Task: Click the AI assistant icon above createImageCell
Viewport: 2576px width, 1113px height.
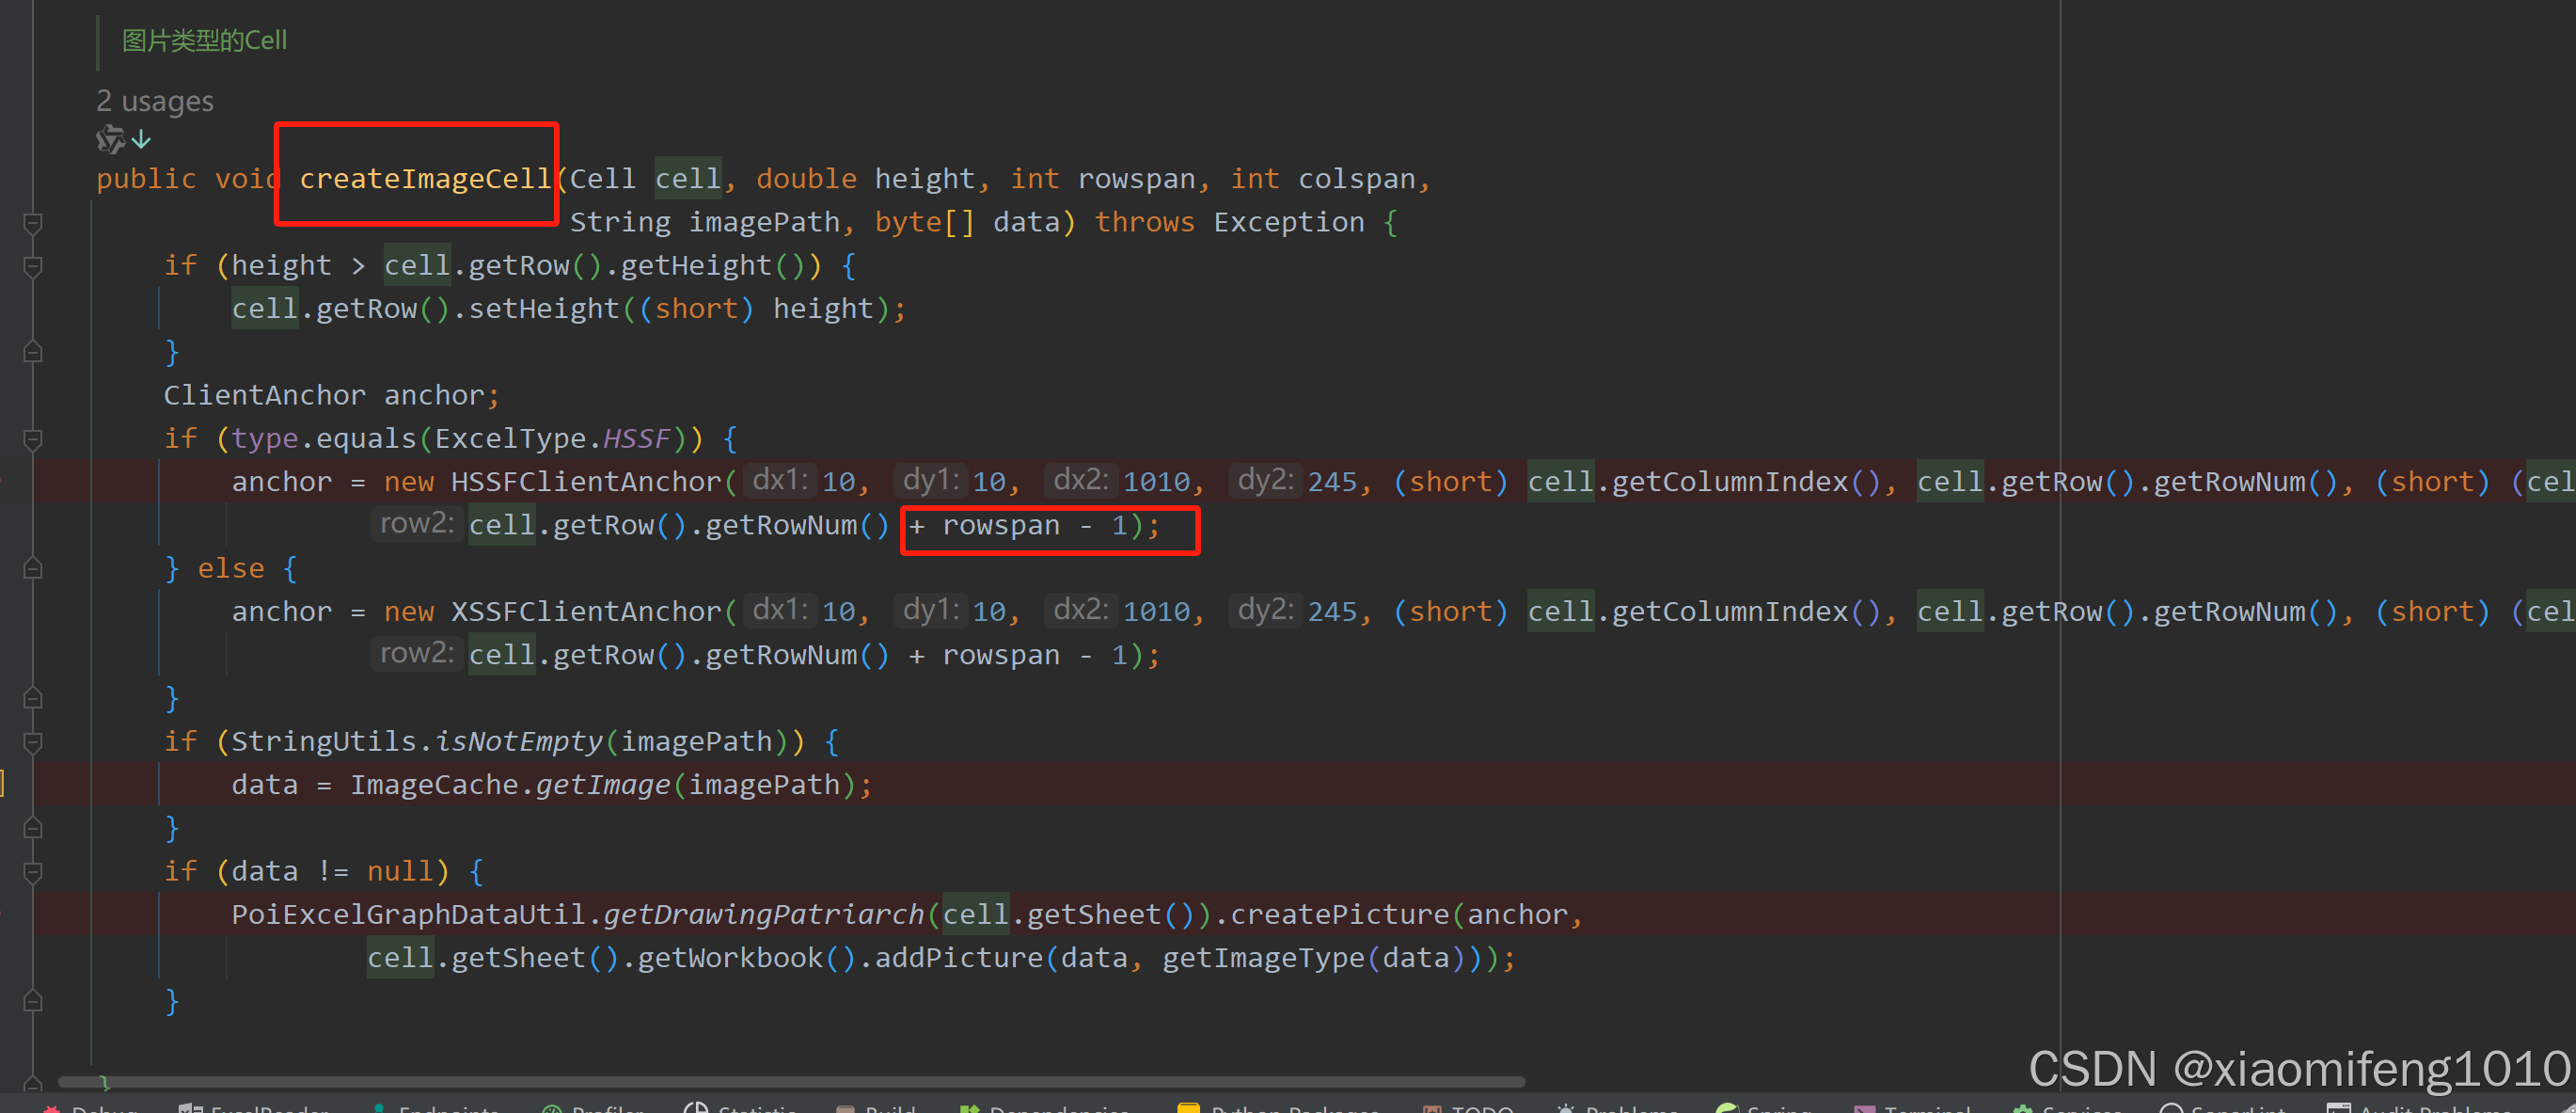Action: (x=109, y=139)
